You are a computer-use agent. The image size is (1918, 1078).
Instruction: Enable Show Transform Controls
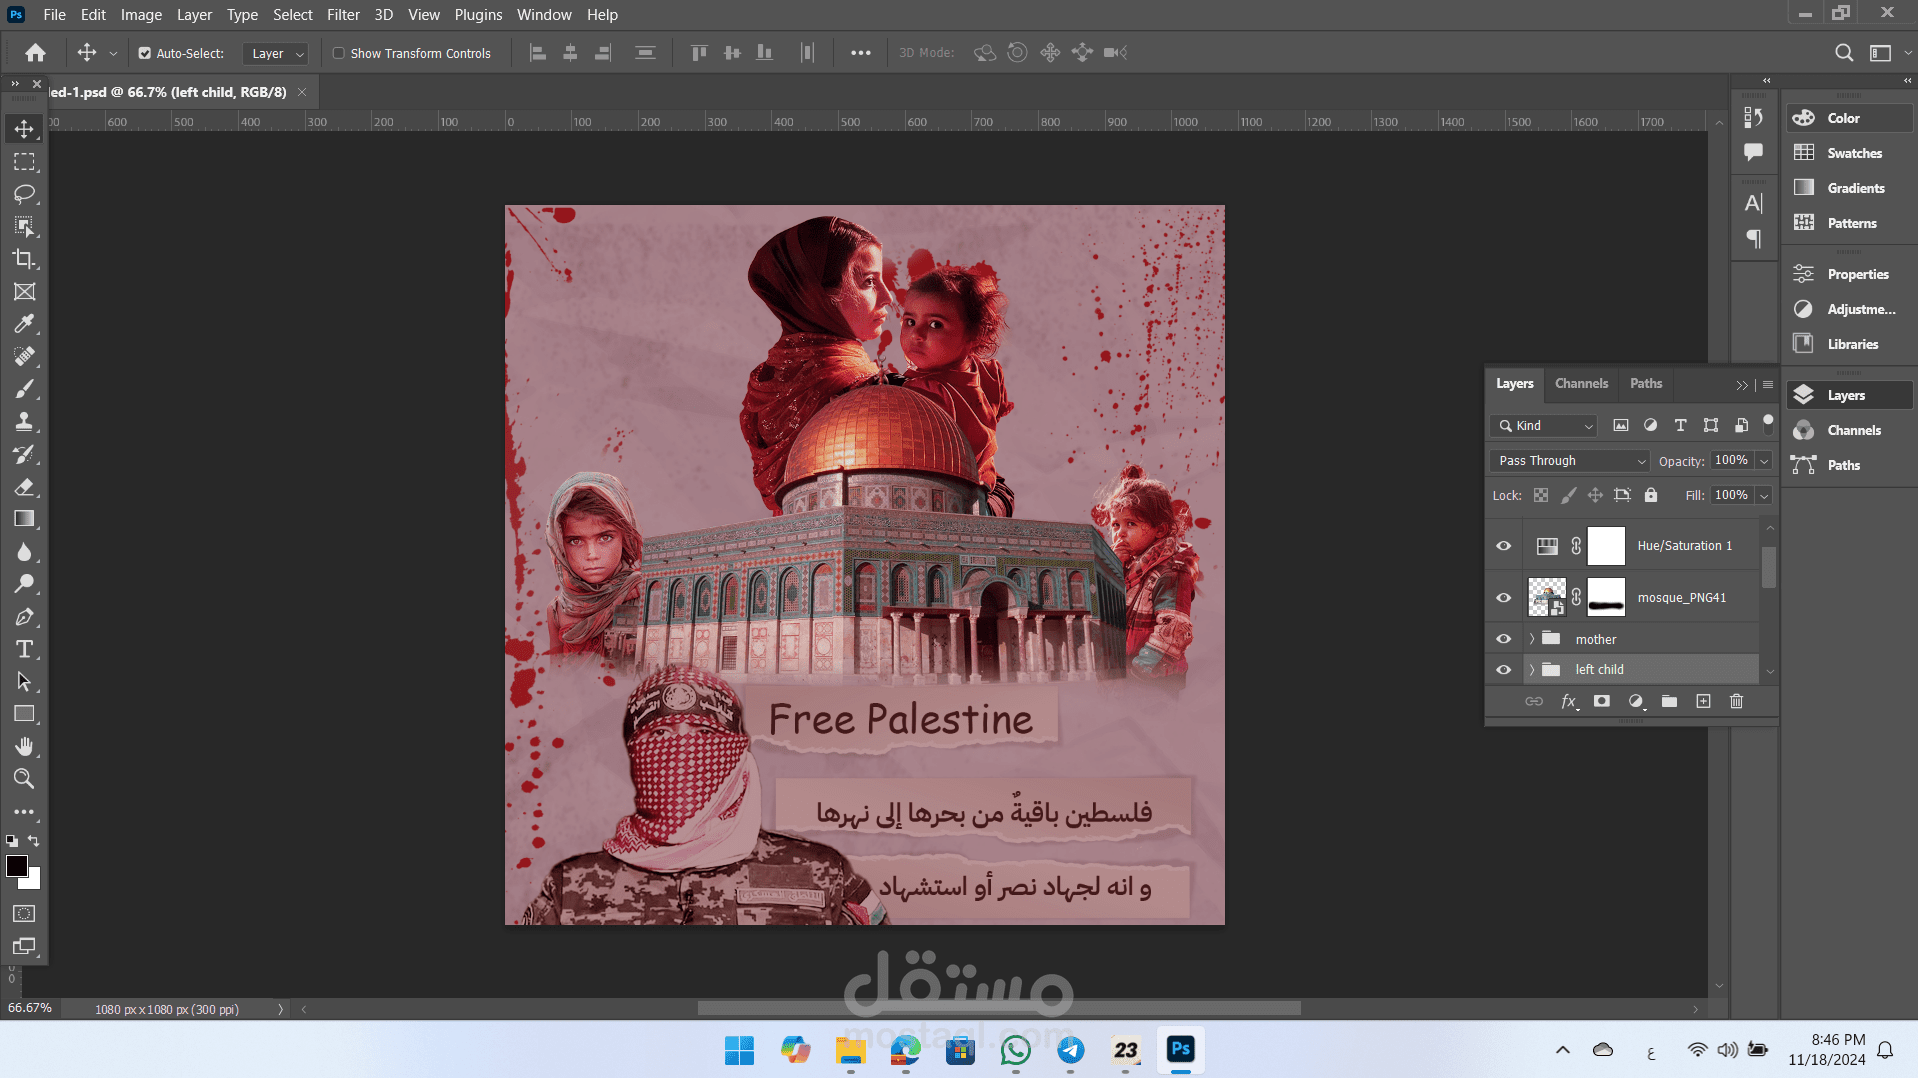point(338,53)
